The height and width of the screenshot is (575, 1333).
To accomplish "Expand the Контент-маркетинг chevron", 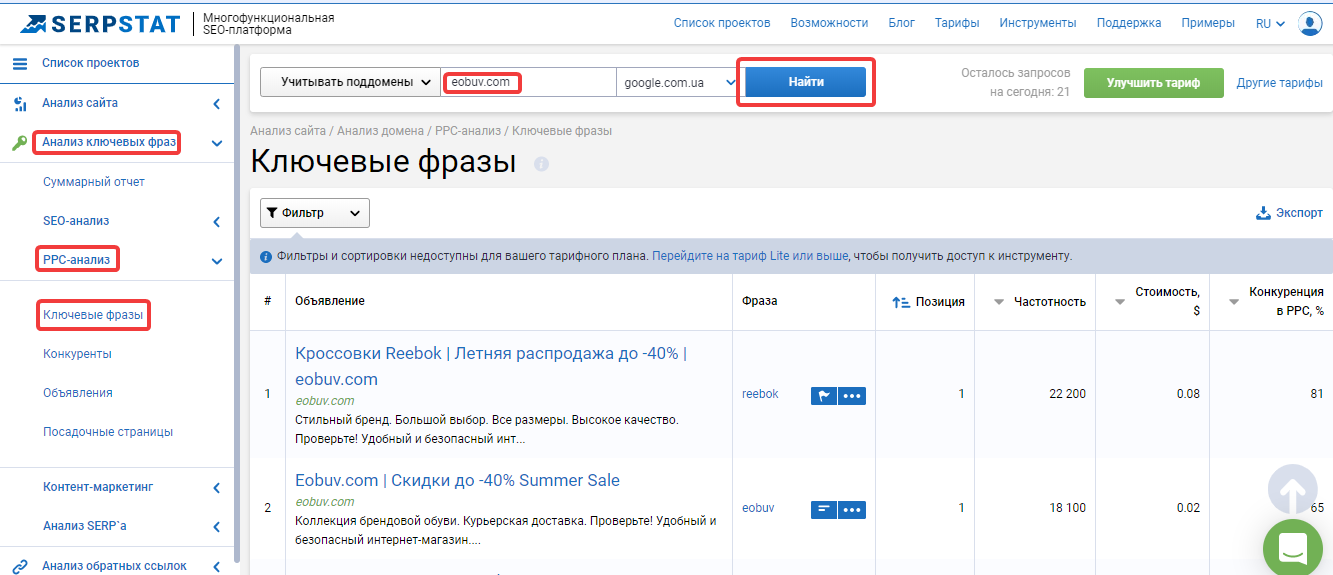I will click(x=217, y=488).
